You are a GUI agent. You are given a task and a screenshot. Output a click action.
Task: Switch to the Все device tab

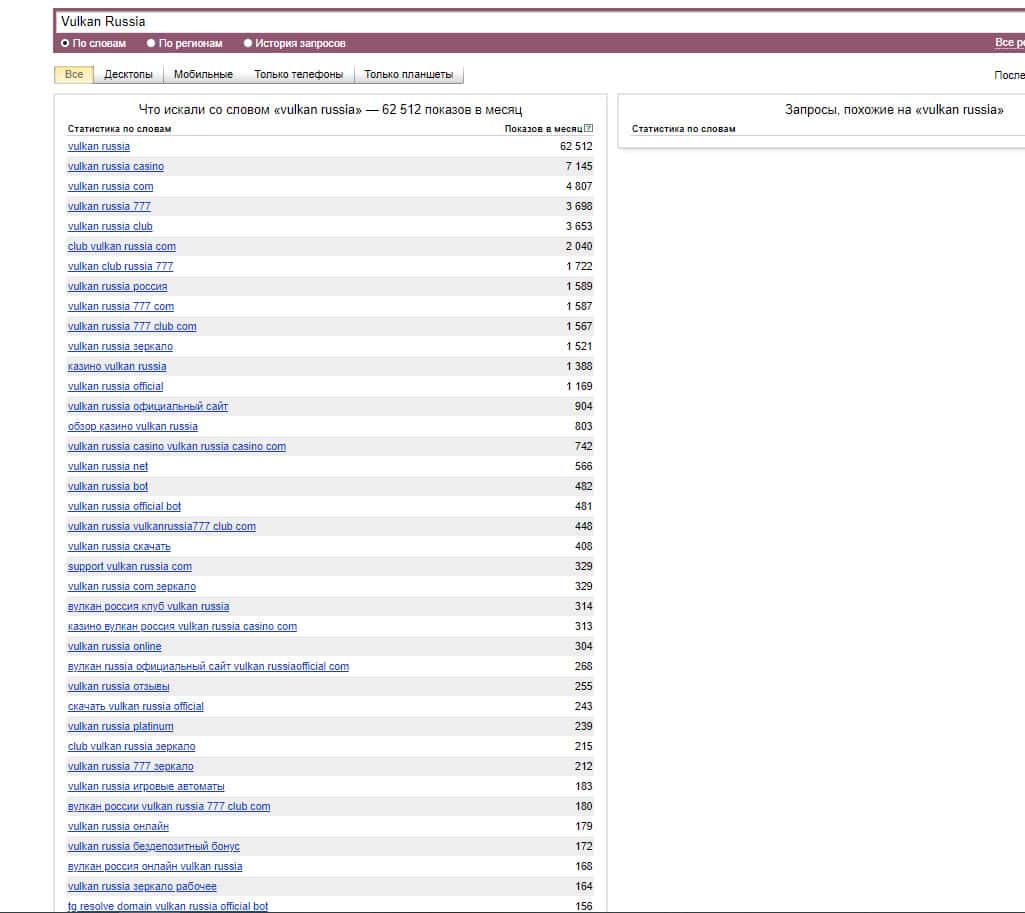74,75
